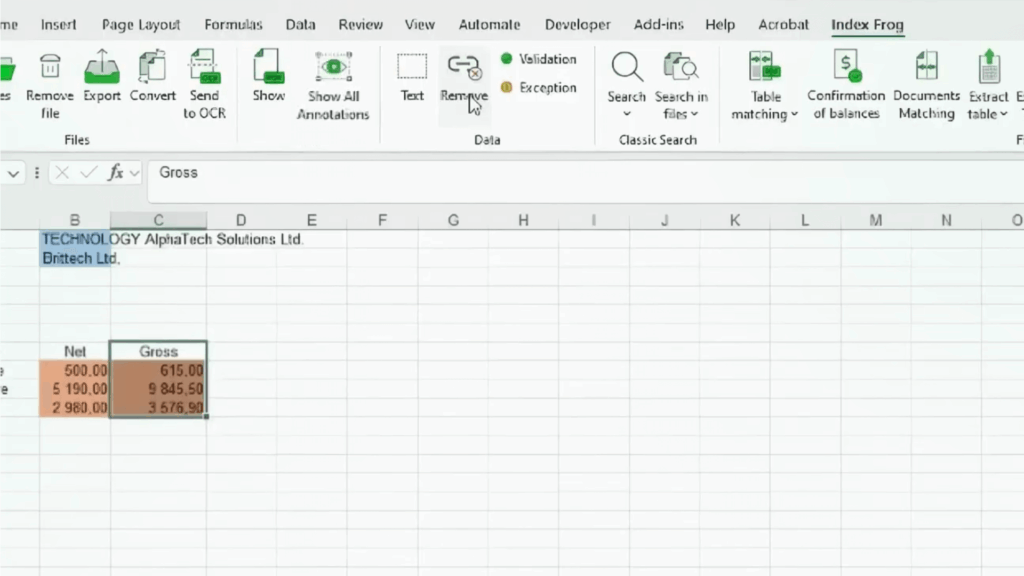Screen dimensions: 1024x576
Task: Open the Search in files tool
Action: (x=680, y=67)
